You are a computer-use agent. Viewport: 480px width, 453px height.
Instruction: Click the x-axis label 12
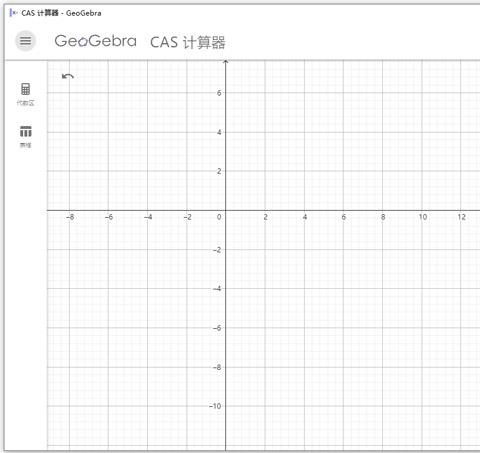tap(462, 217)
